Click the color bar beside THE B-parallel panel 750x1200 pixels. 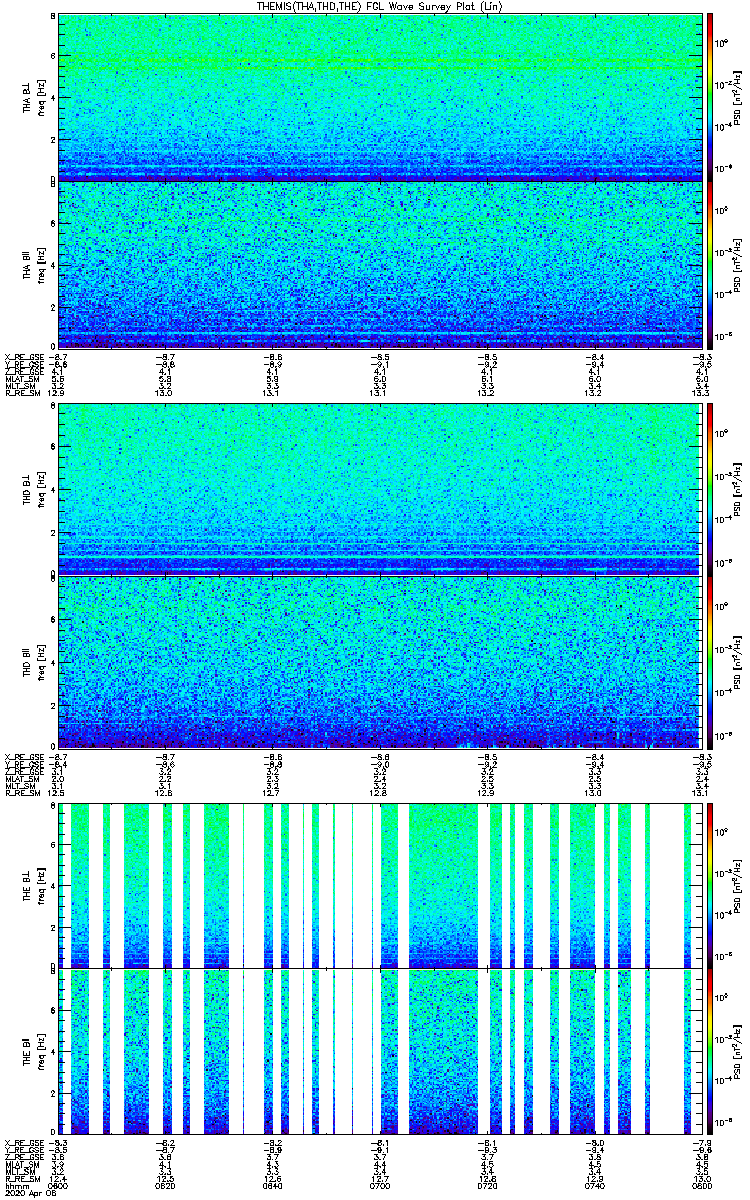(710, 1051)
